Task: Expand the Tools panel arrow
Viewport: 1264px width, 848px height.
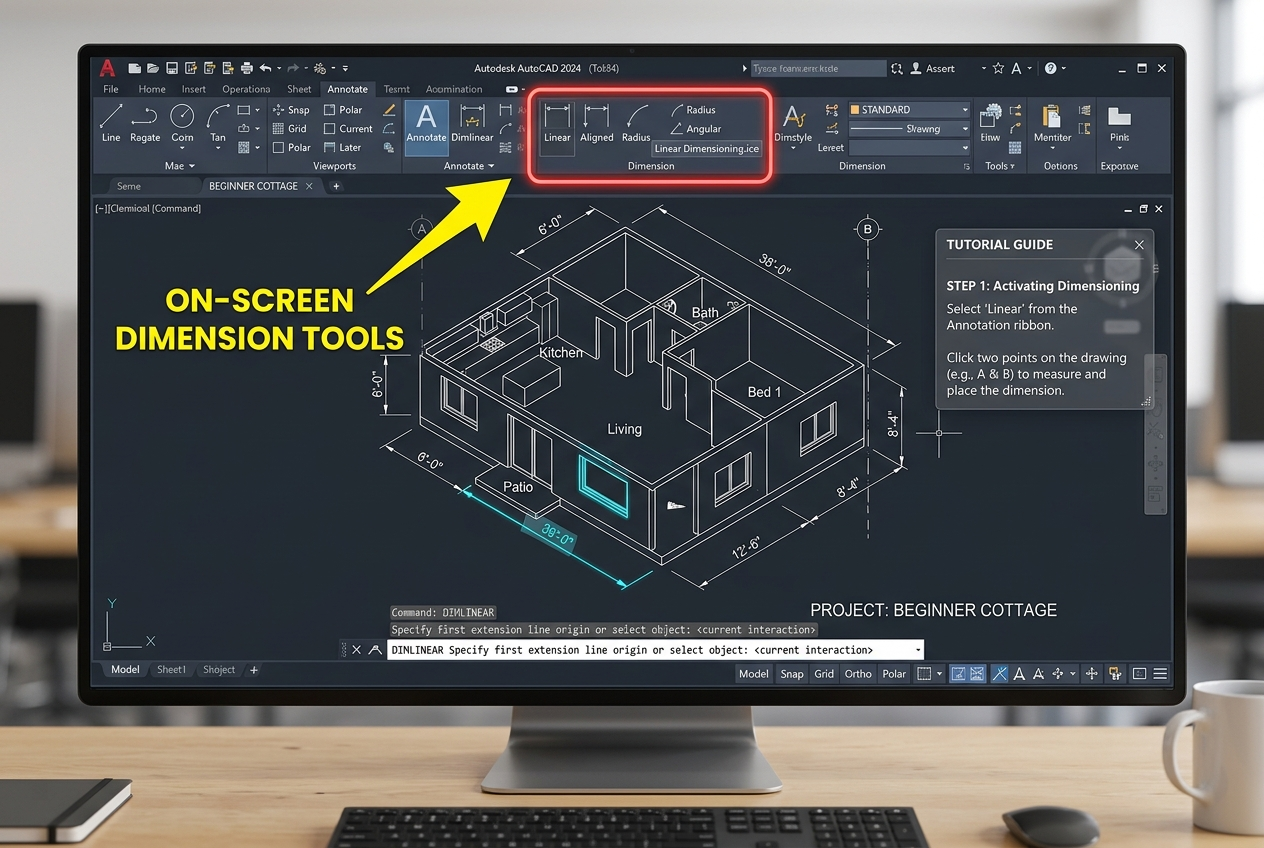Action: 1012,166
